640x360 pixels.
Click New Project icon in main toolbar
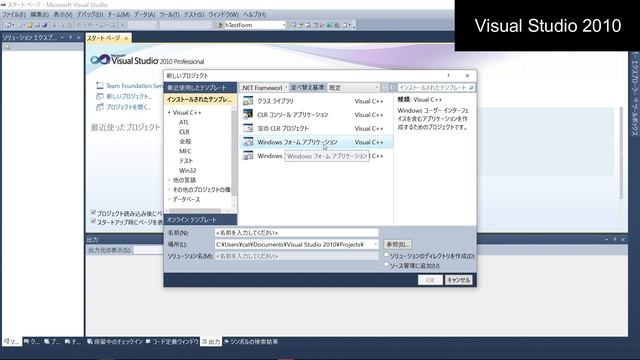click(x=8, y=25)
